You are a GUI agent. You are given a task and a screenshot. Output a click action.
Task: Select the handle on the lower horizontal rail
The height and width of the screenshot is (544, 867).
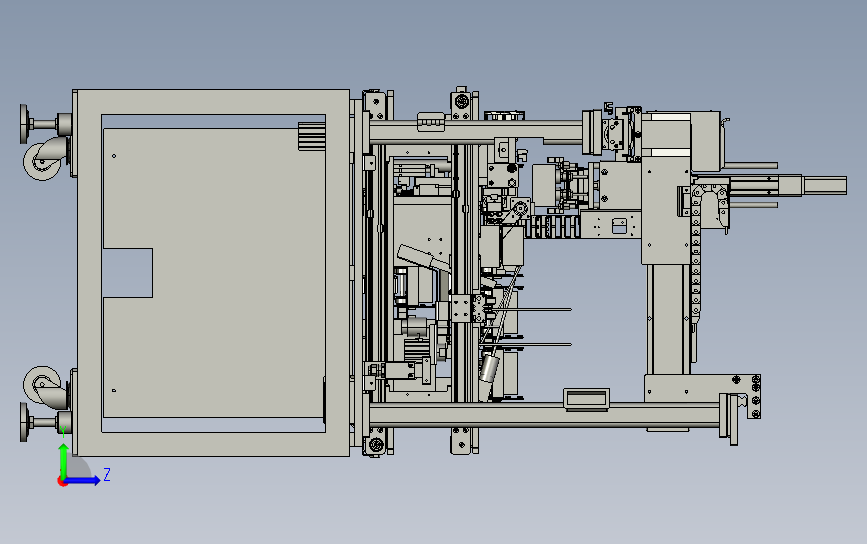tap(587, 400)
